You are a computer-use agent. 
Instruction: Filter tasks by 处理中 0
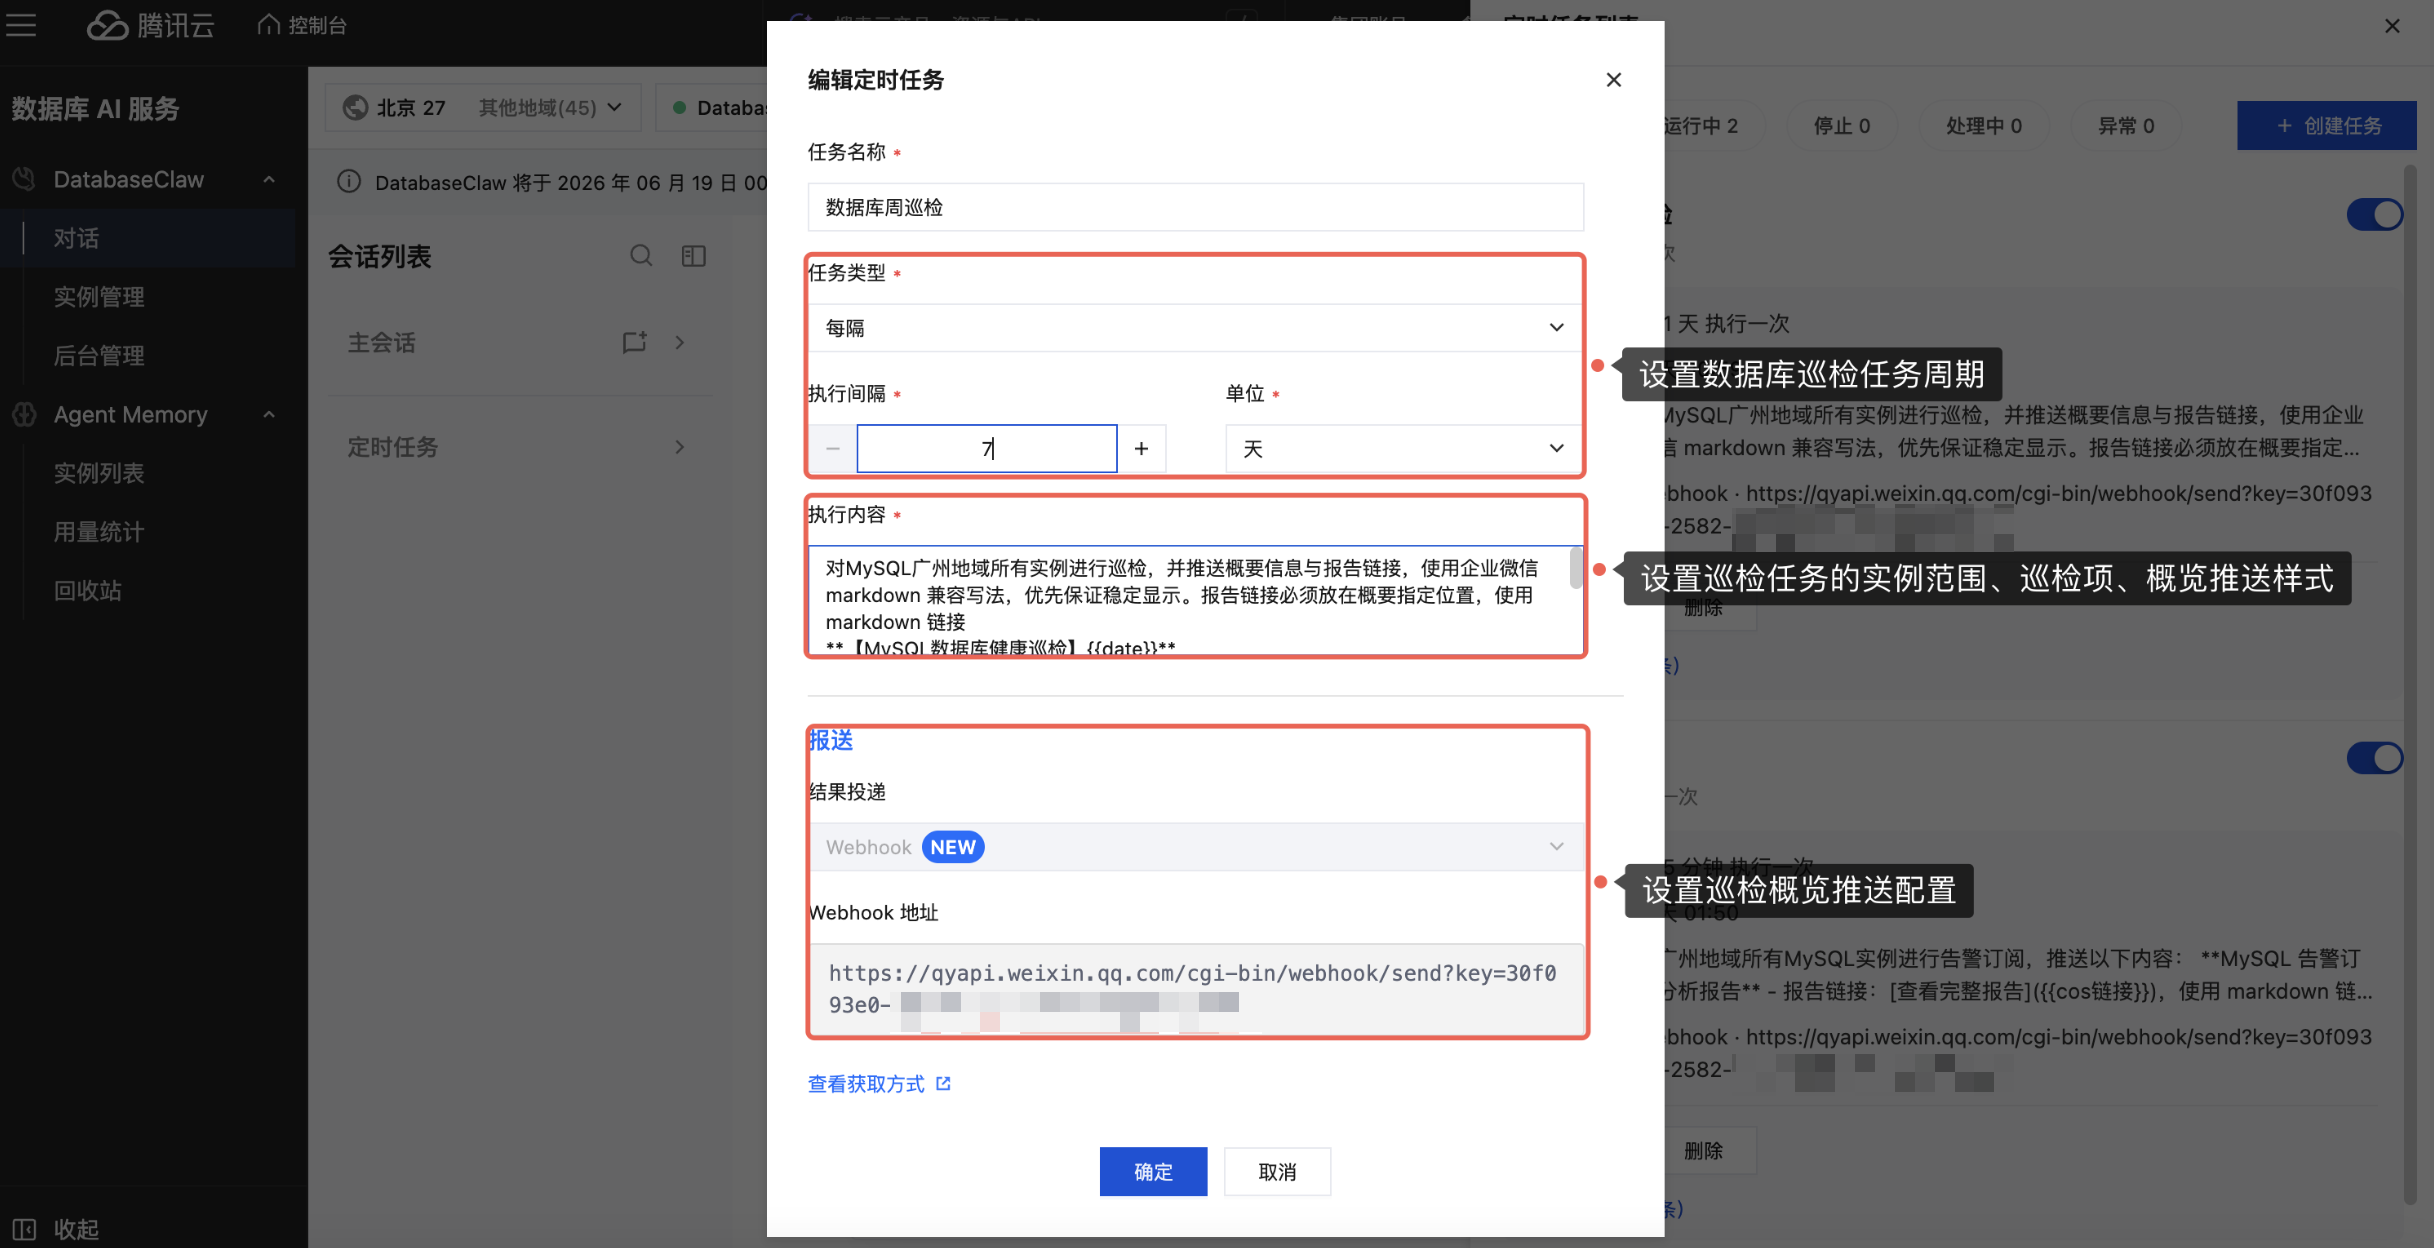point(1984,125)
